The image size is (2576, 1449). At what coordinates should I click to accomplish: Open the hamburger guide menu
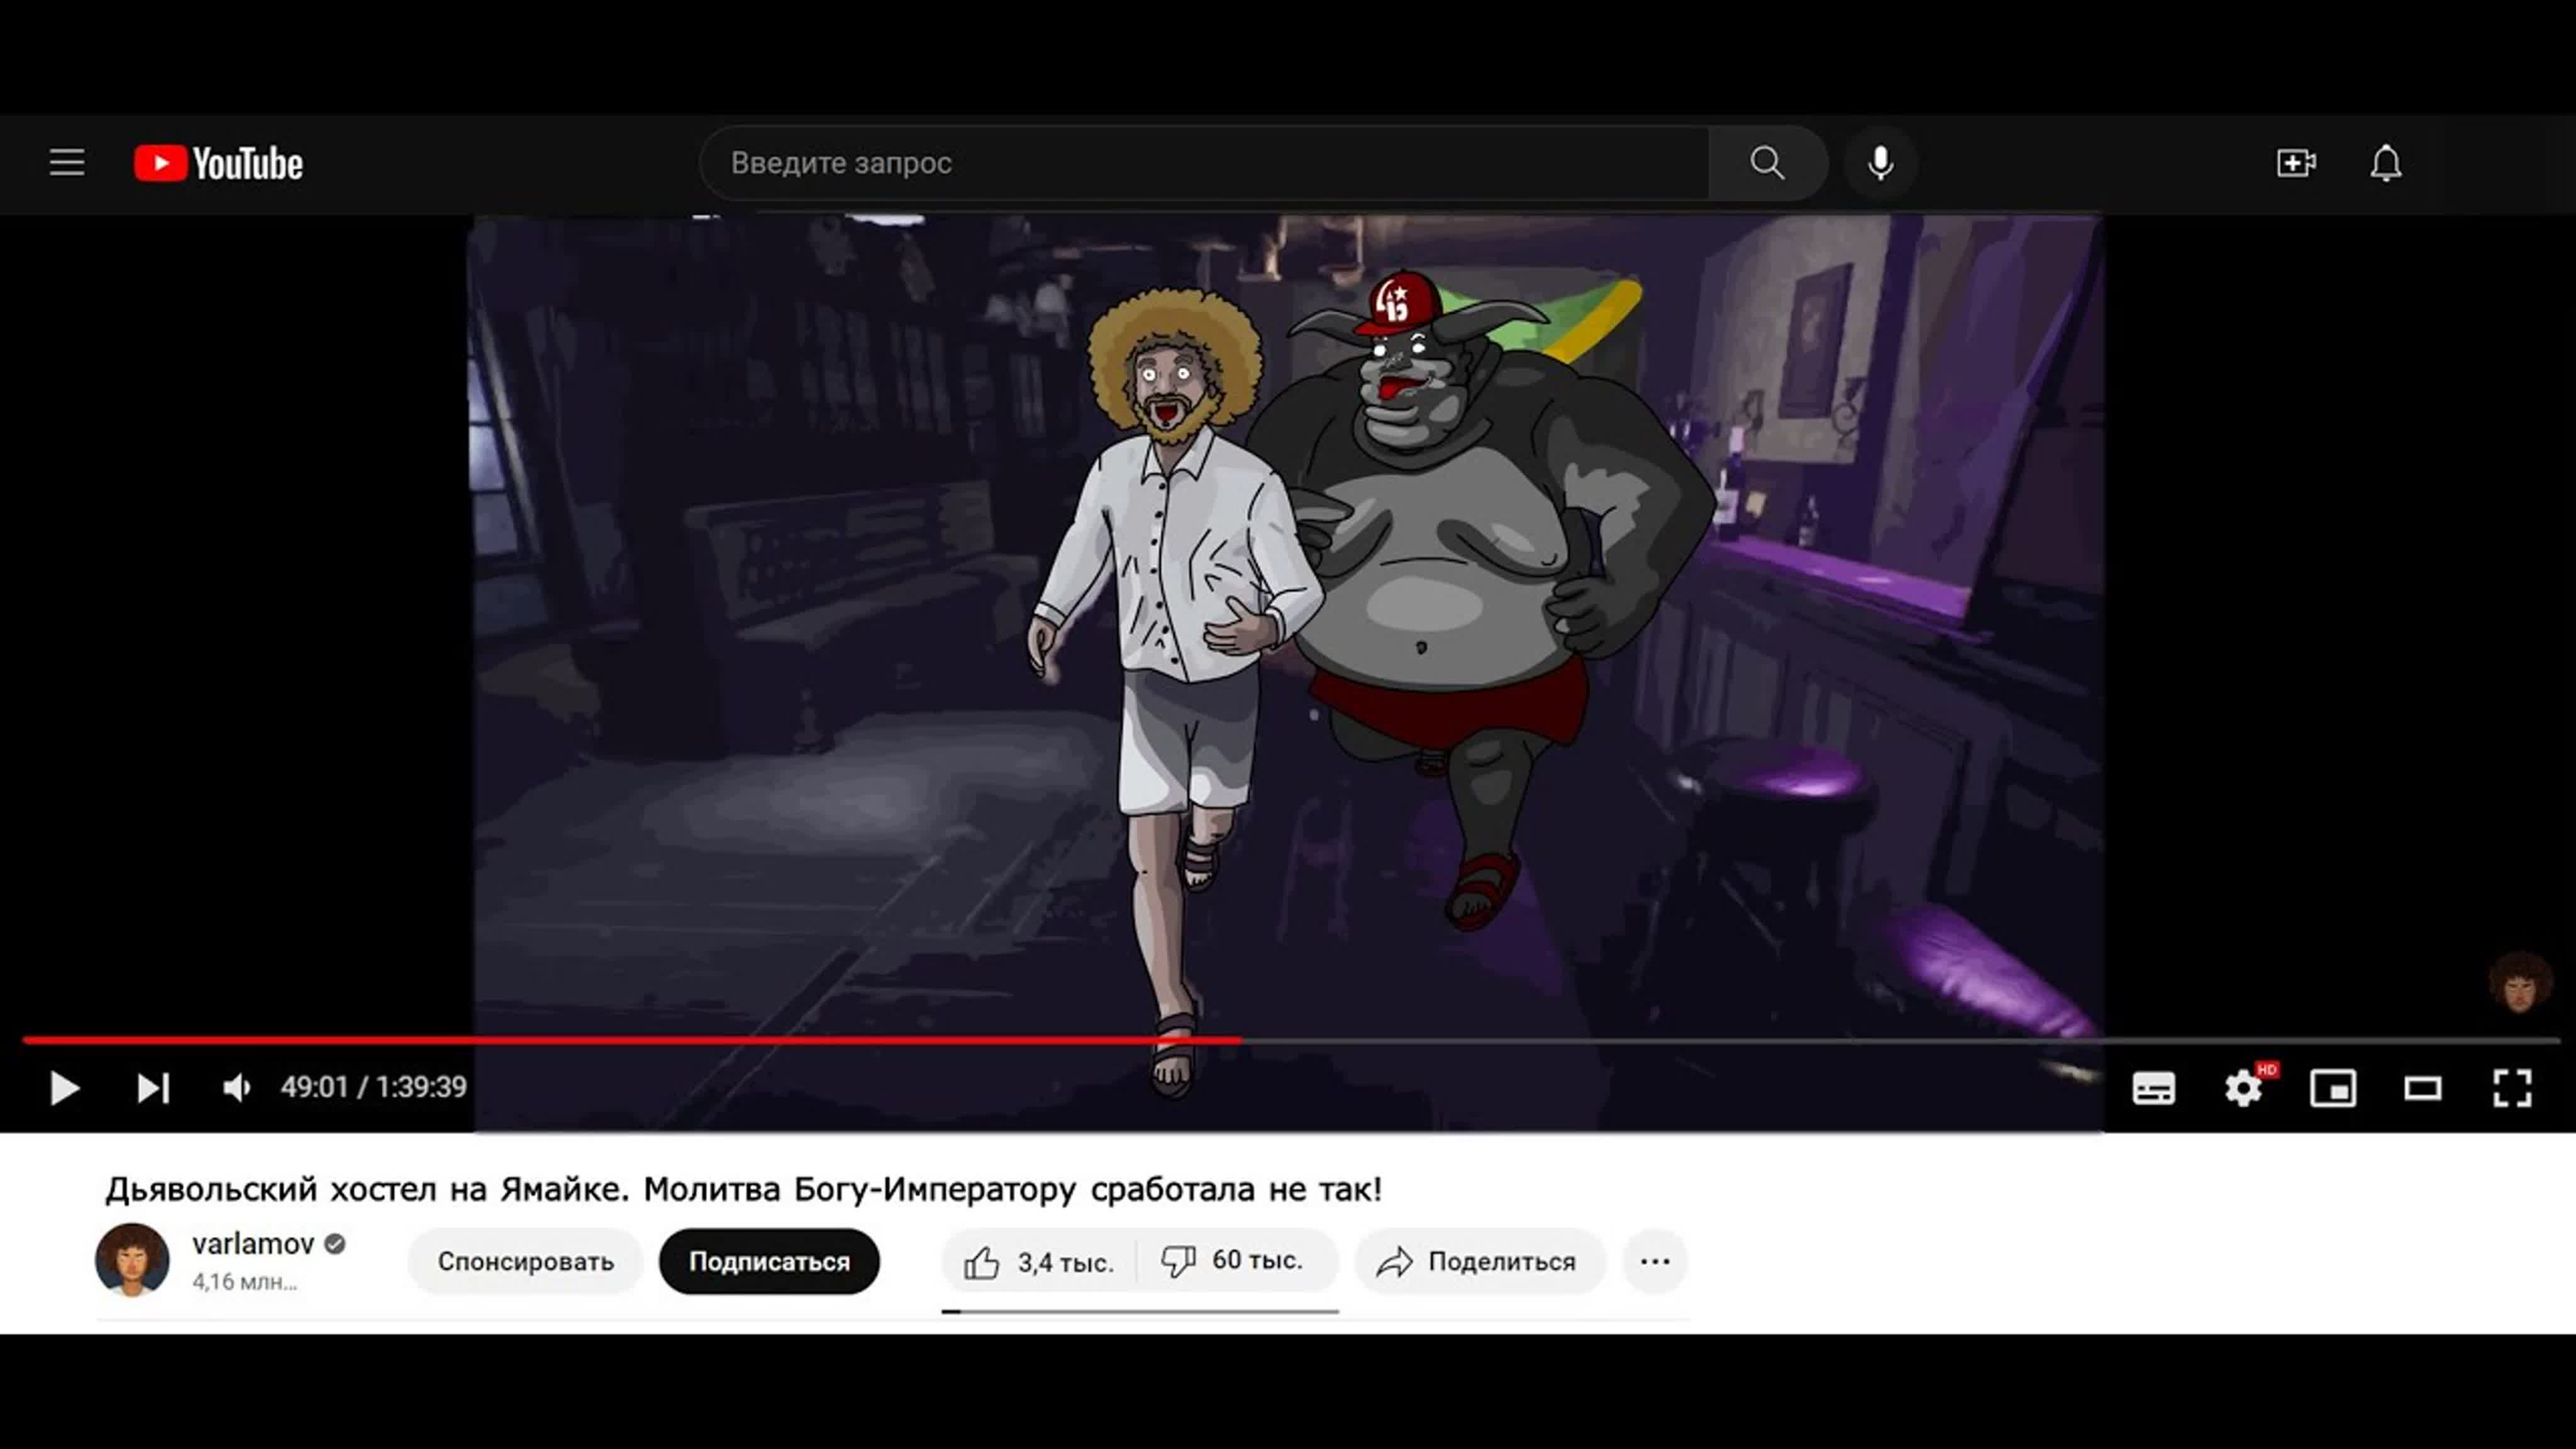67,163
